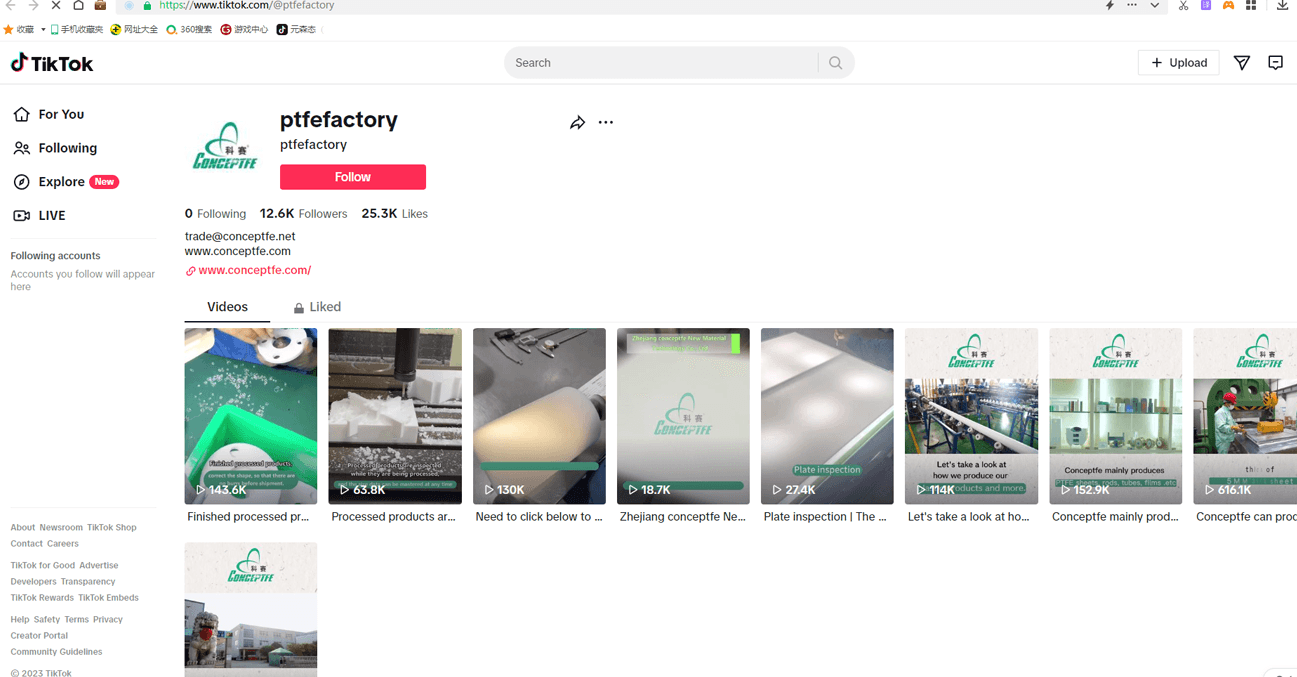The width and height of the screenshot is (1297, 677).
Task: Click the browser forward arrow
Action: click(x=33, y=5)
